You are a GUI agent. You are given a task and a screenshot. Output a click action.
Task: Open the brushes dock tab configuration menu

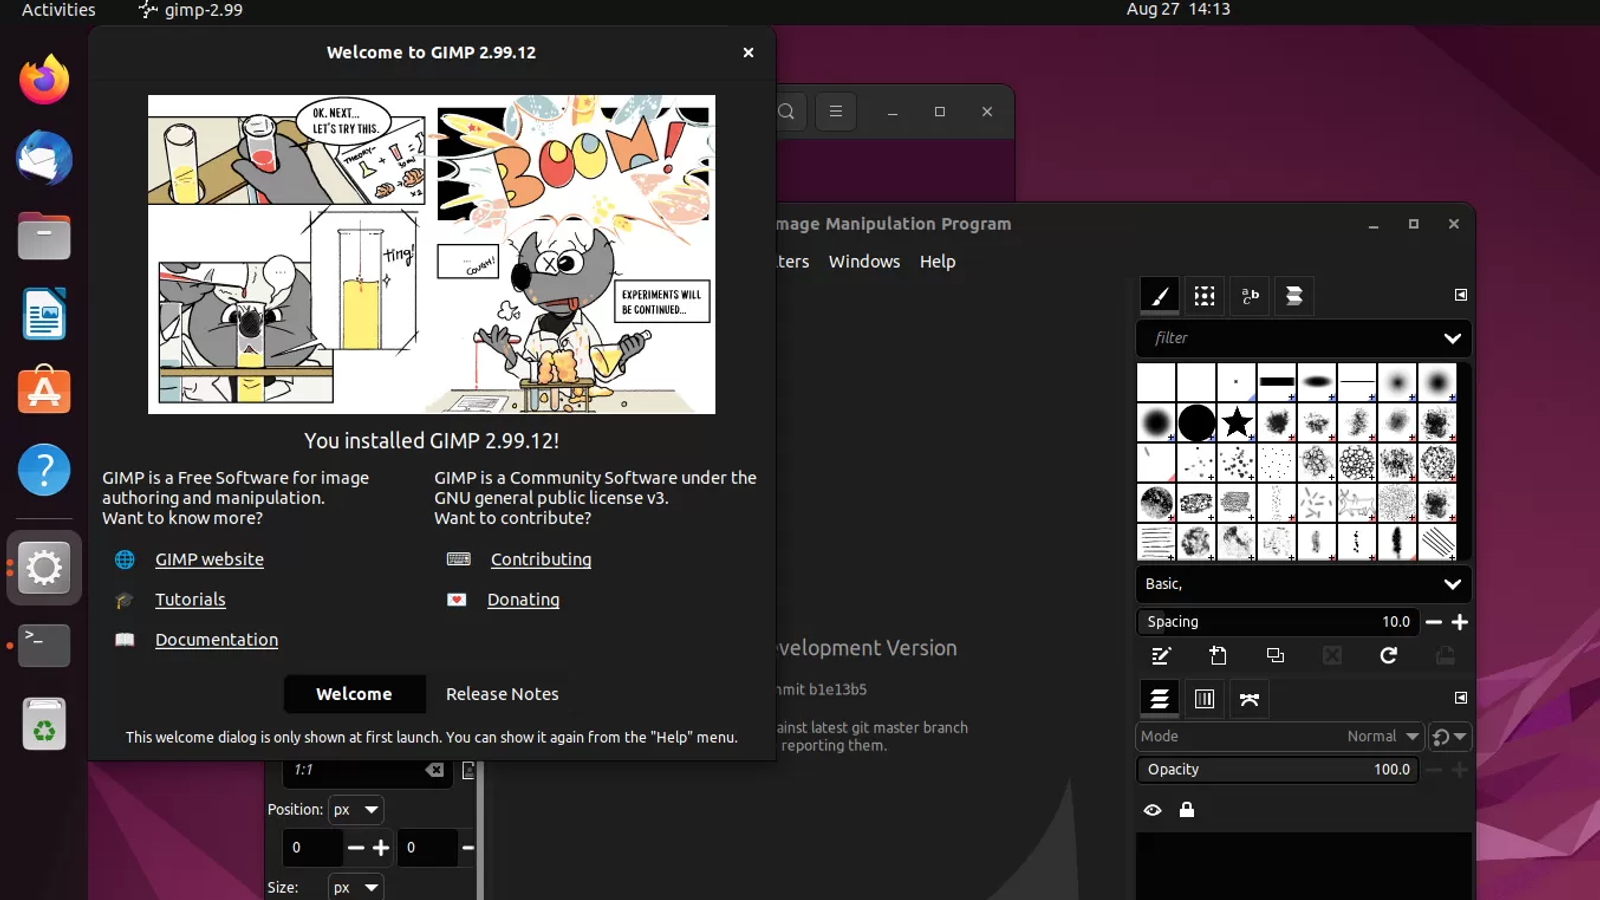pos(1461,295)
